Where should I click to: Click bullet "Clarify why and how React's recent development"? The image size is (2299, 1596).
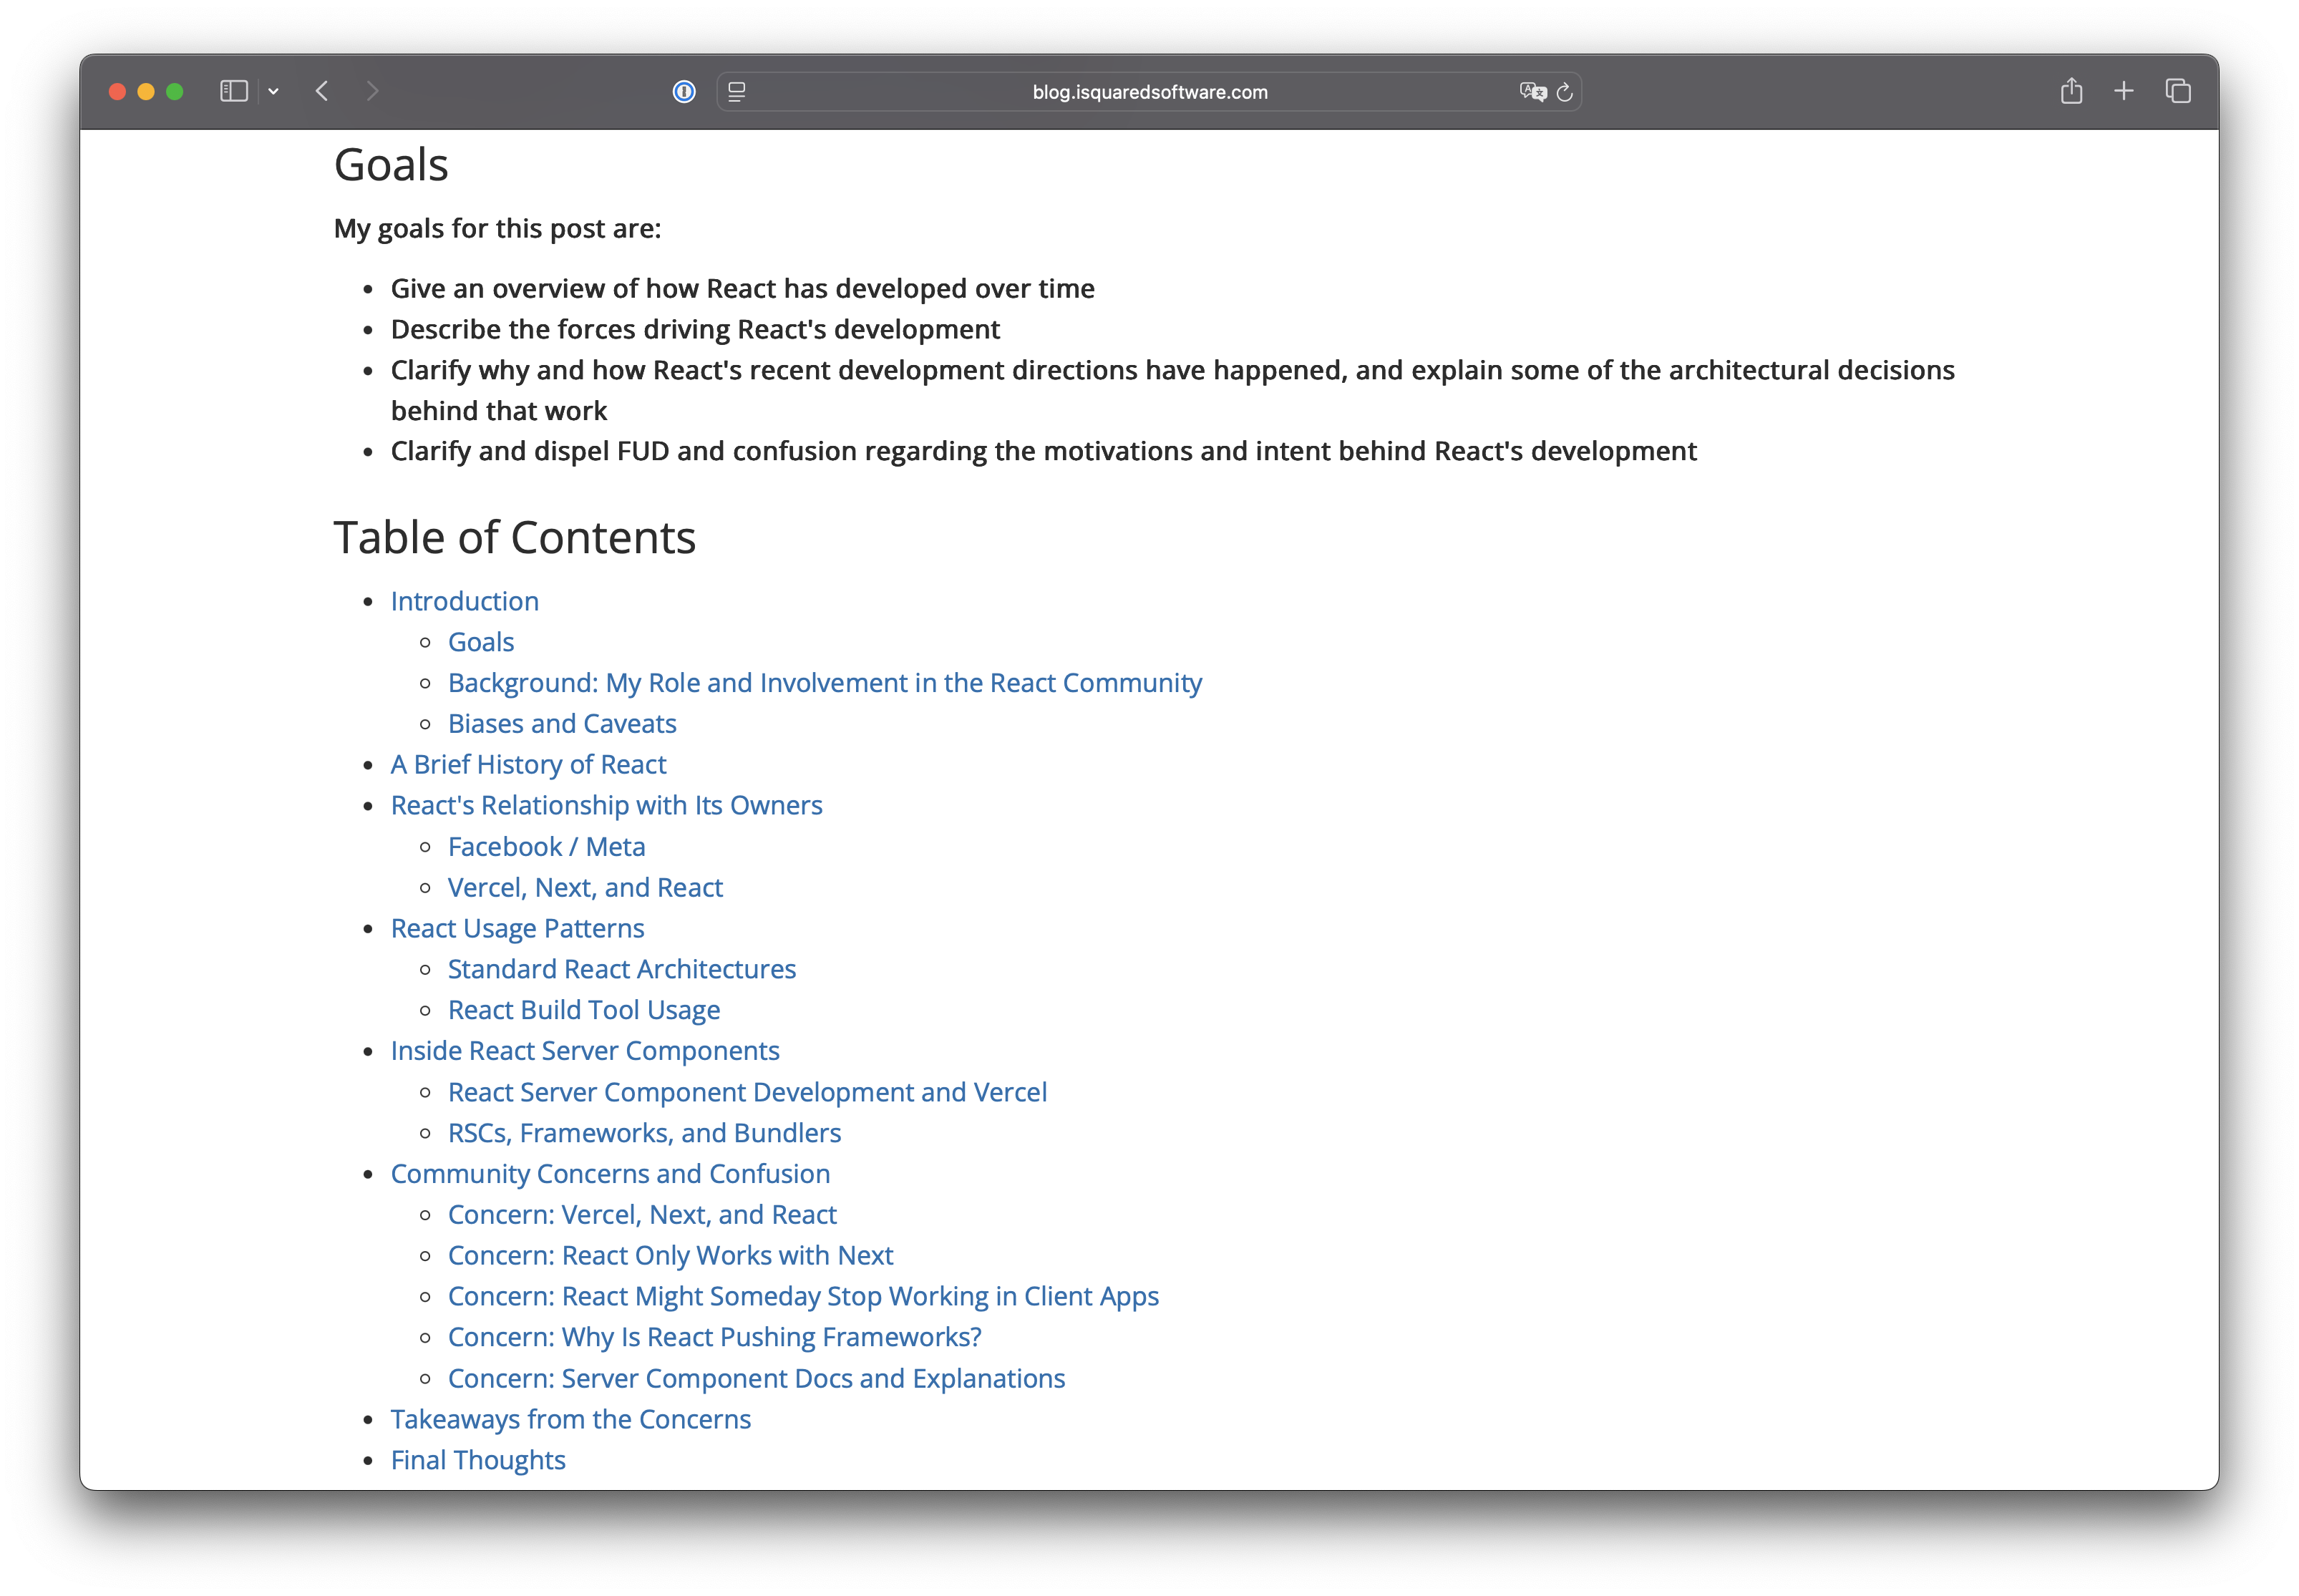click(1172, 391)
